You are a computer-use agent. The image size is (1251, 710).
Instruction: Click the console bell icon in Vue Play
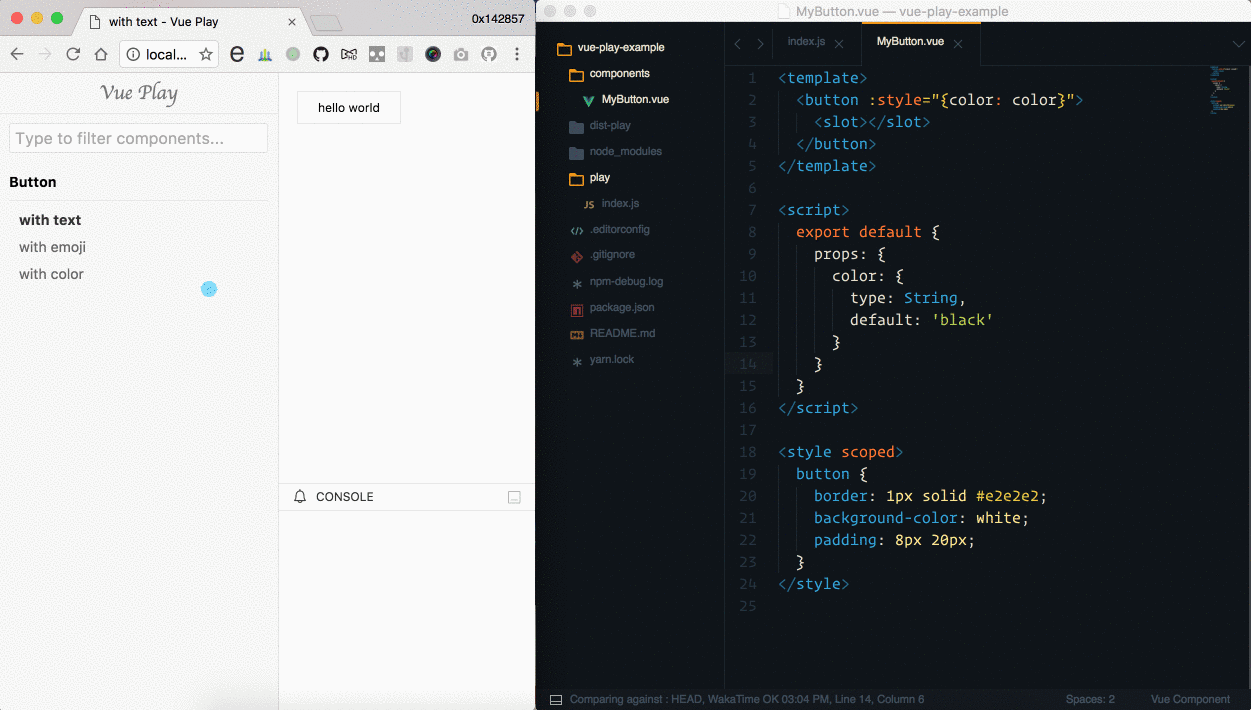coord(299,496)
